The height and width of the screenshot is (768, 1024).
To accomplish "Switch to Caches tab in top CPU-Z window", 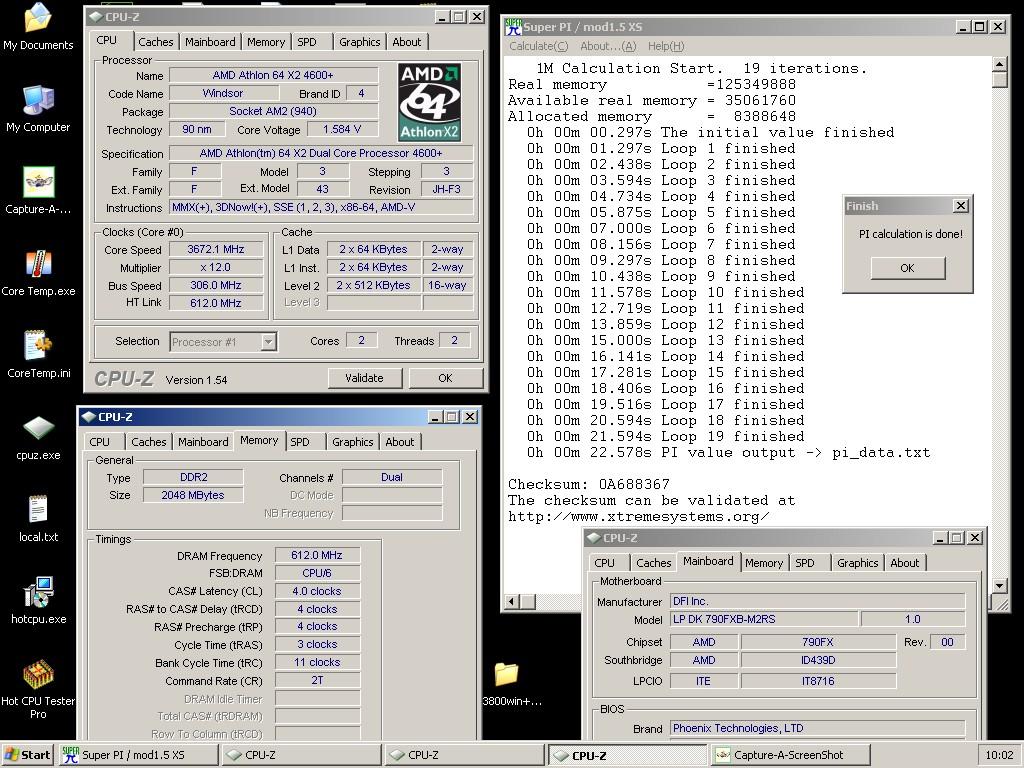I will click(155, 42).
